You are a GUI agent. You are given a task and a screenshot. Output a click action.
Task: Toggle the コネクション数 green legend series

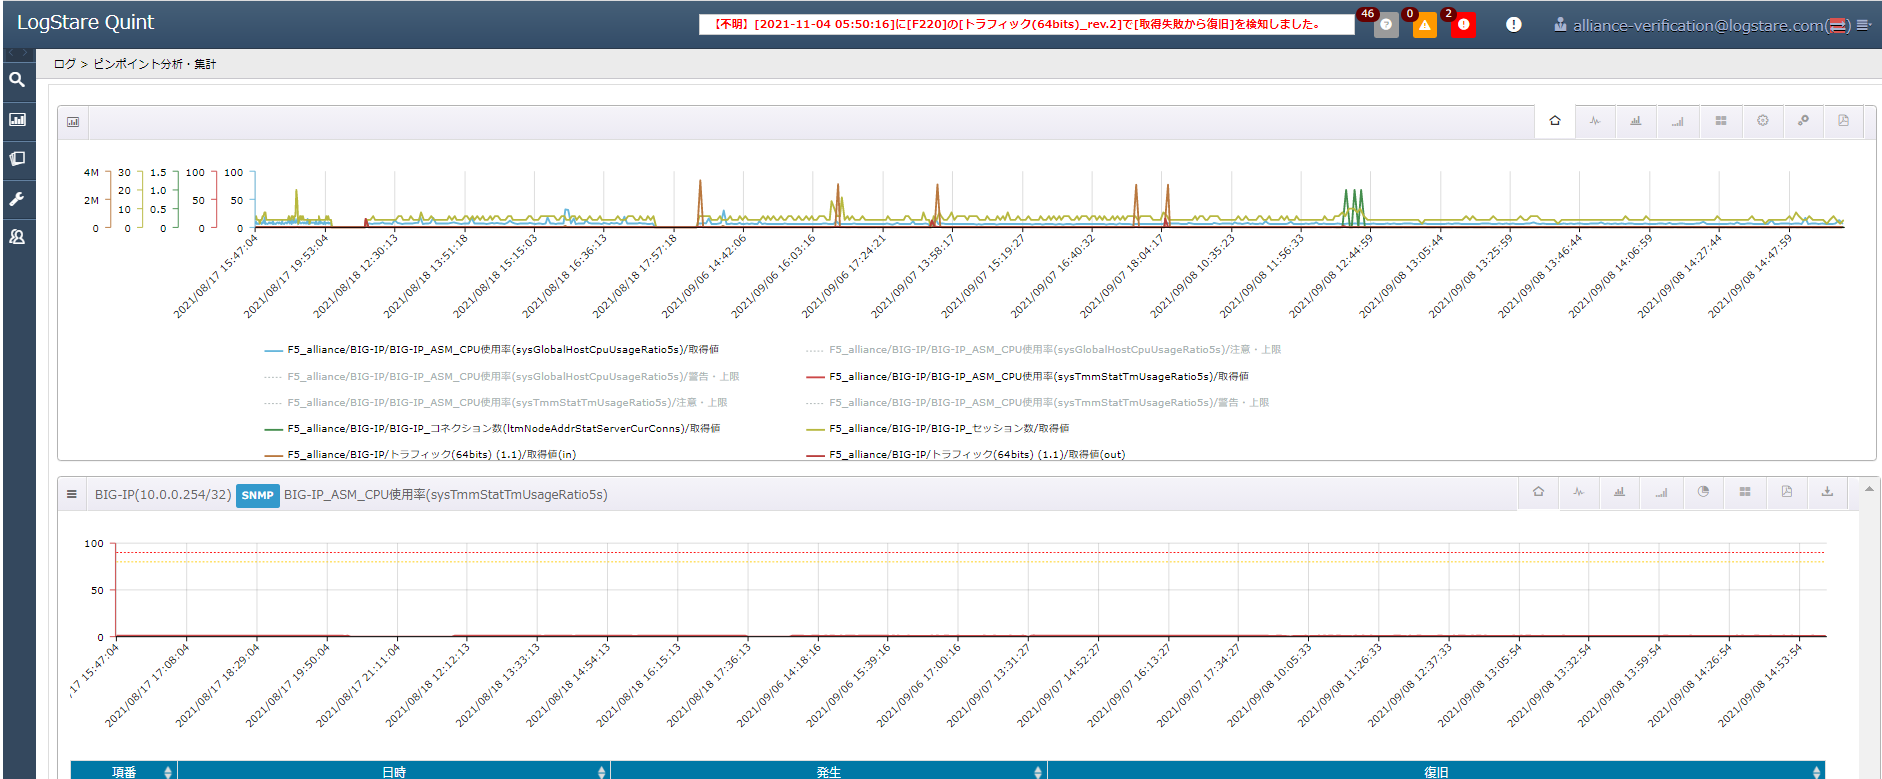(x=504, y=429)
